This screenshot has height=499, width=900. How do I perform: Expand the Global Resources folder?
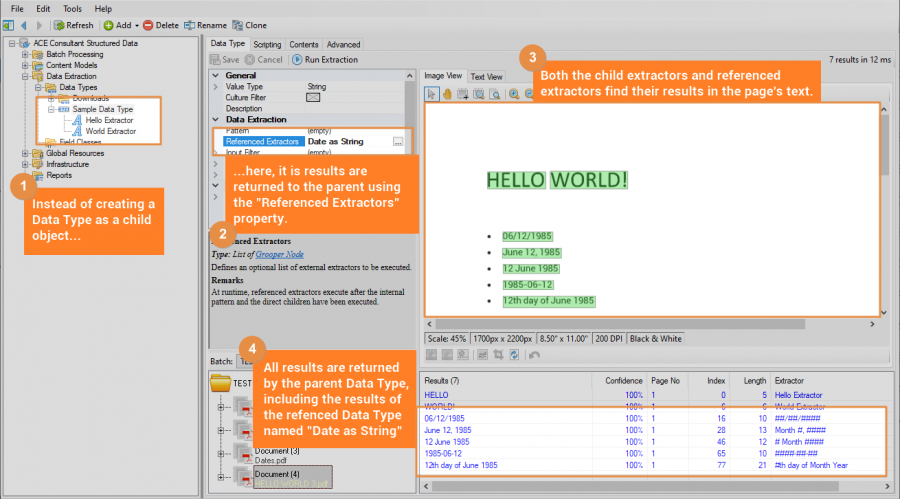(x=26, y=153)
